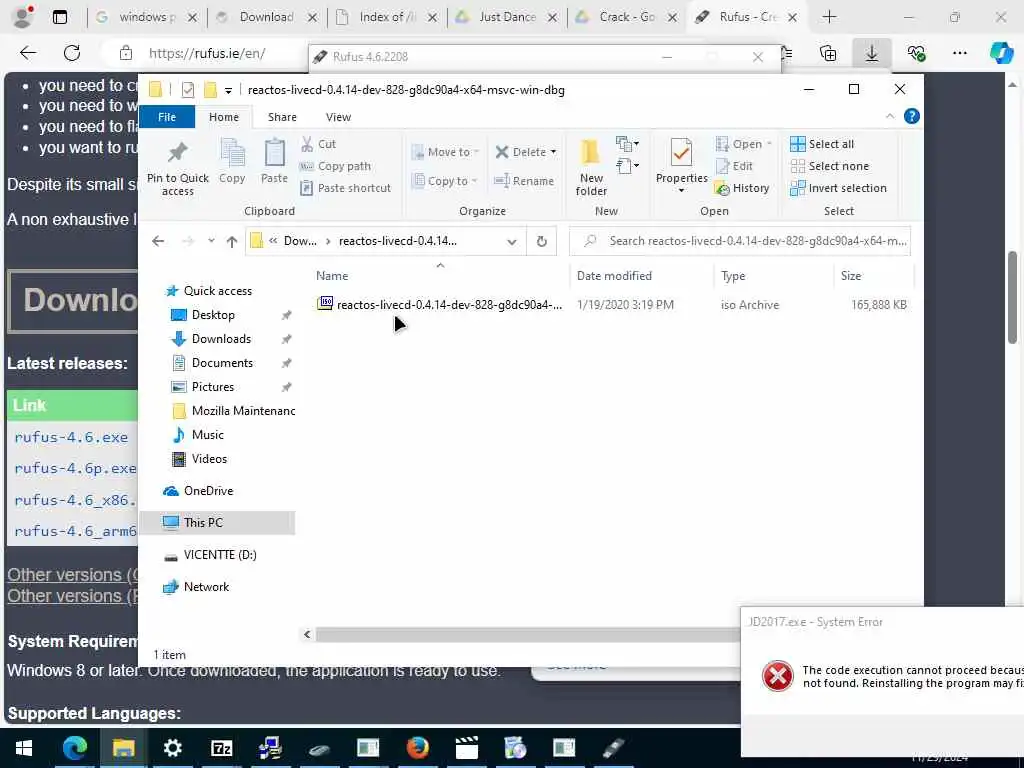Open Settings from taskbar

(172, 748)
